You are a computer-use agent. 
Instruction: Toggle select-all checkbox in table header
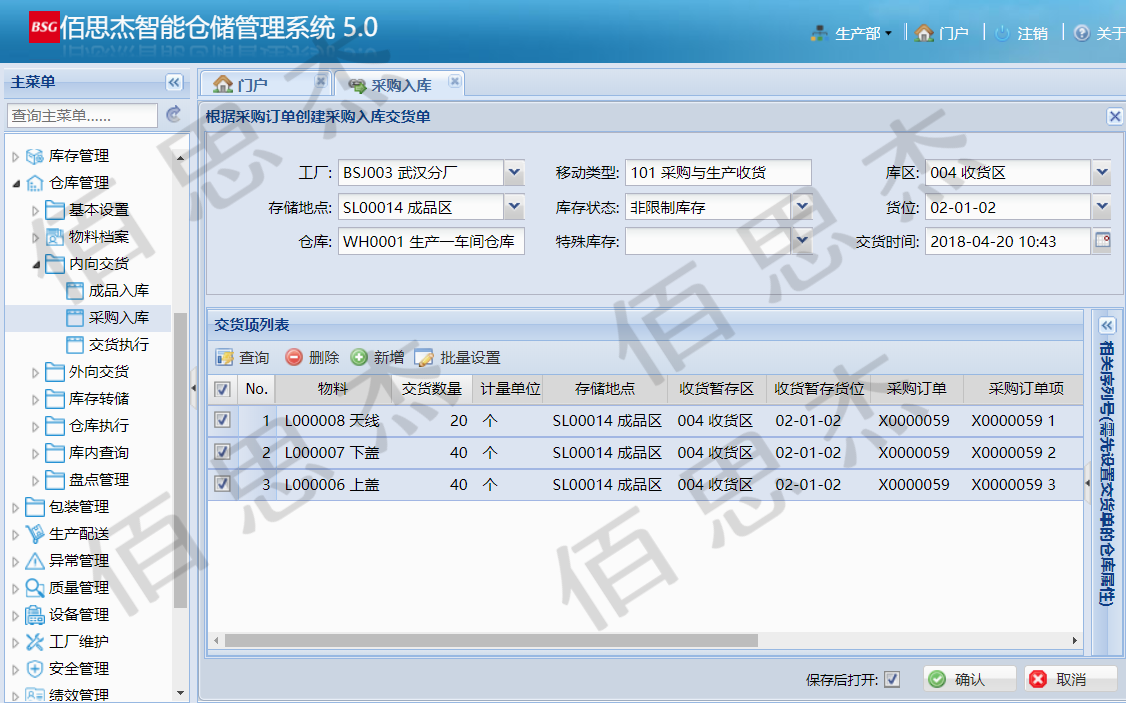[222, 389]
